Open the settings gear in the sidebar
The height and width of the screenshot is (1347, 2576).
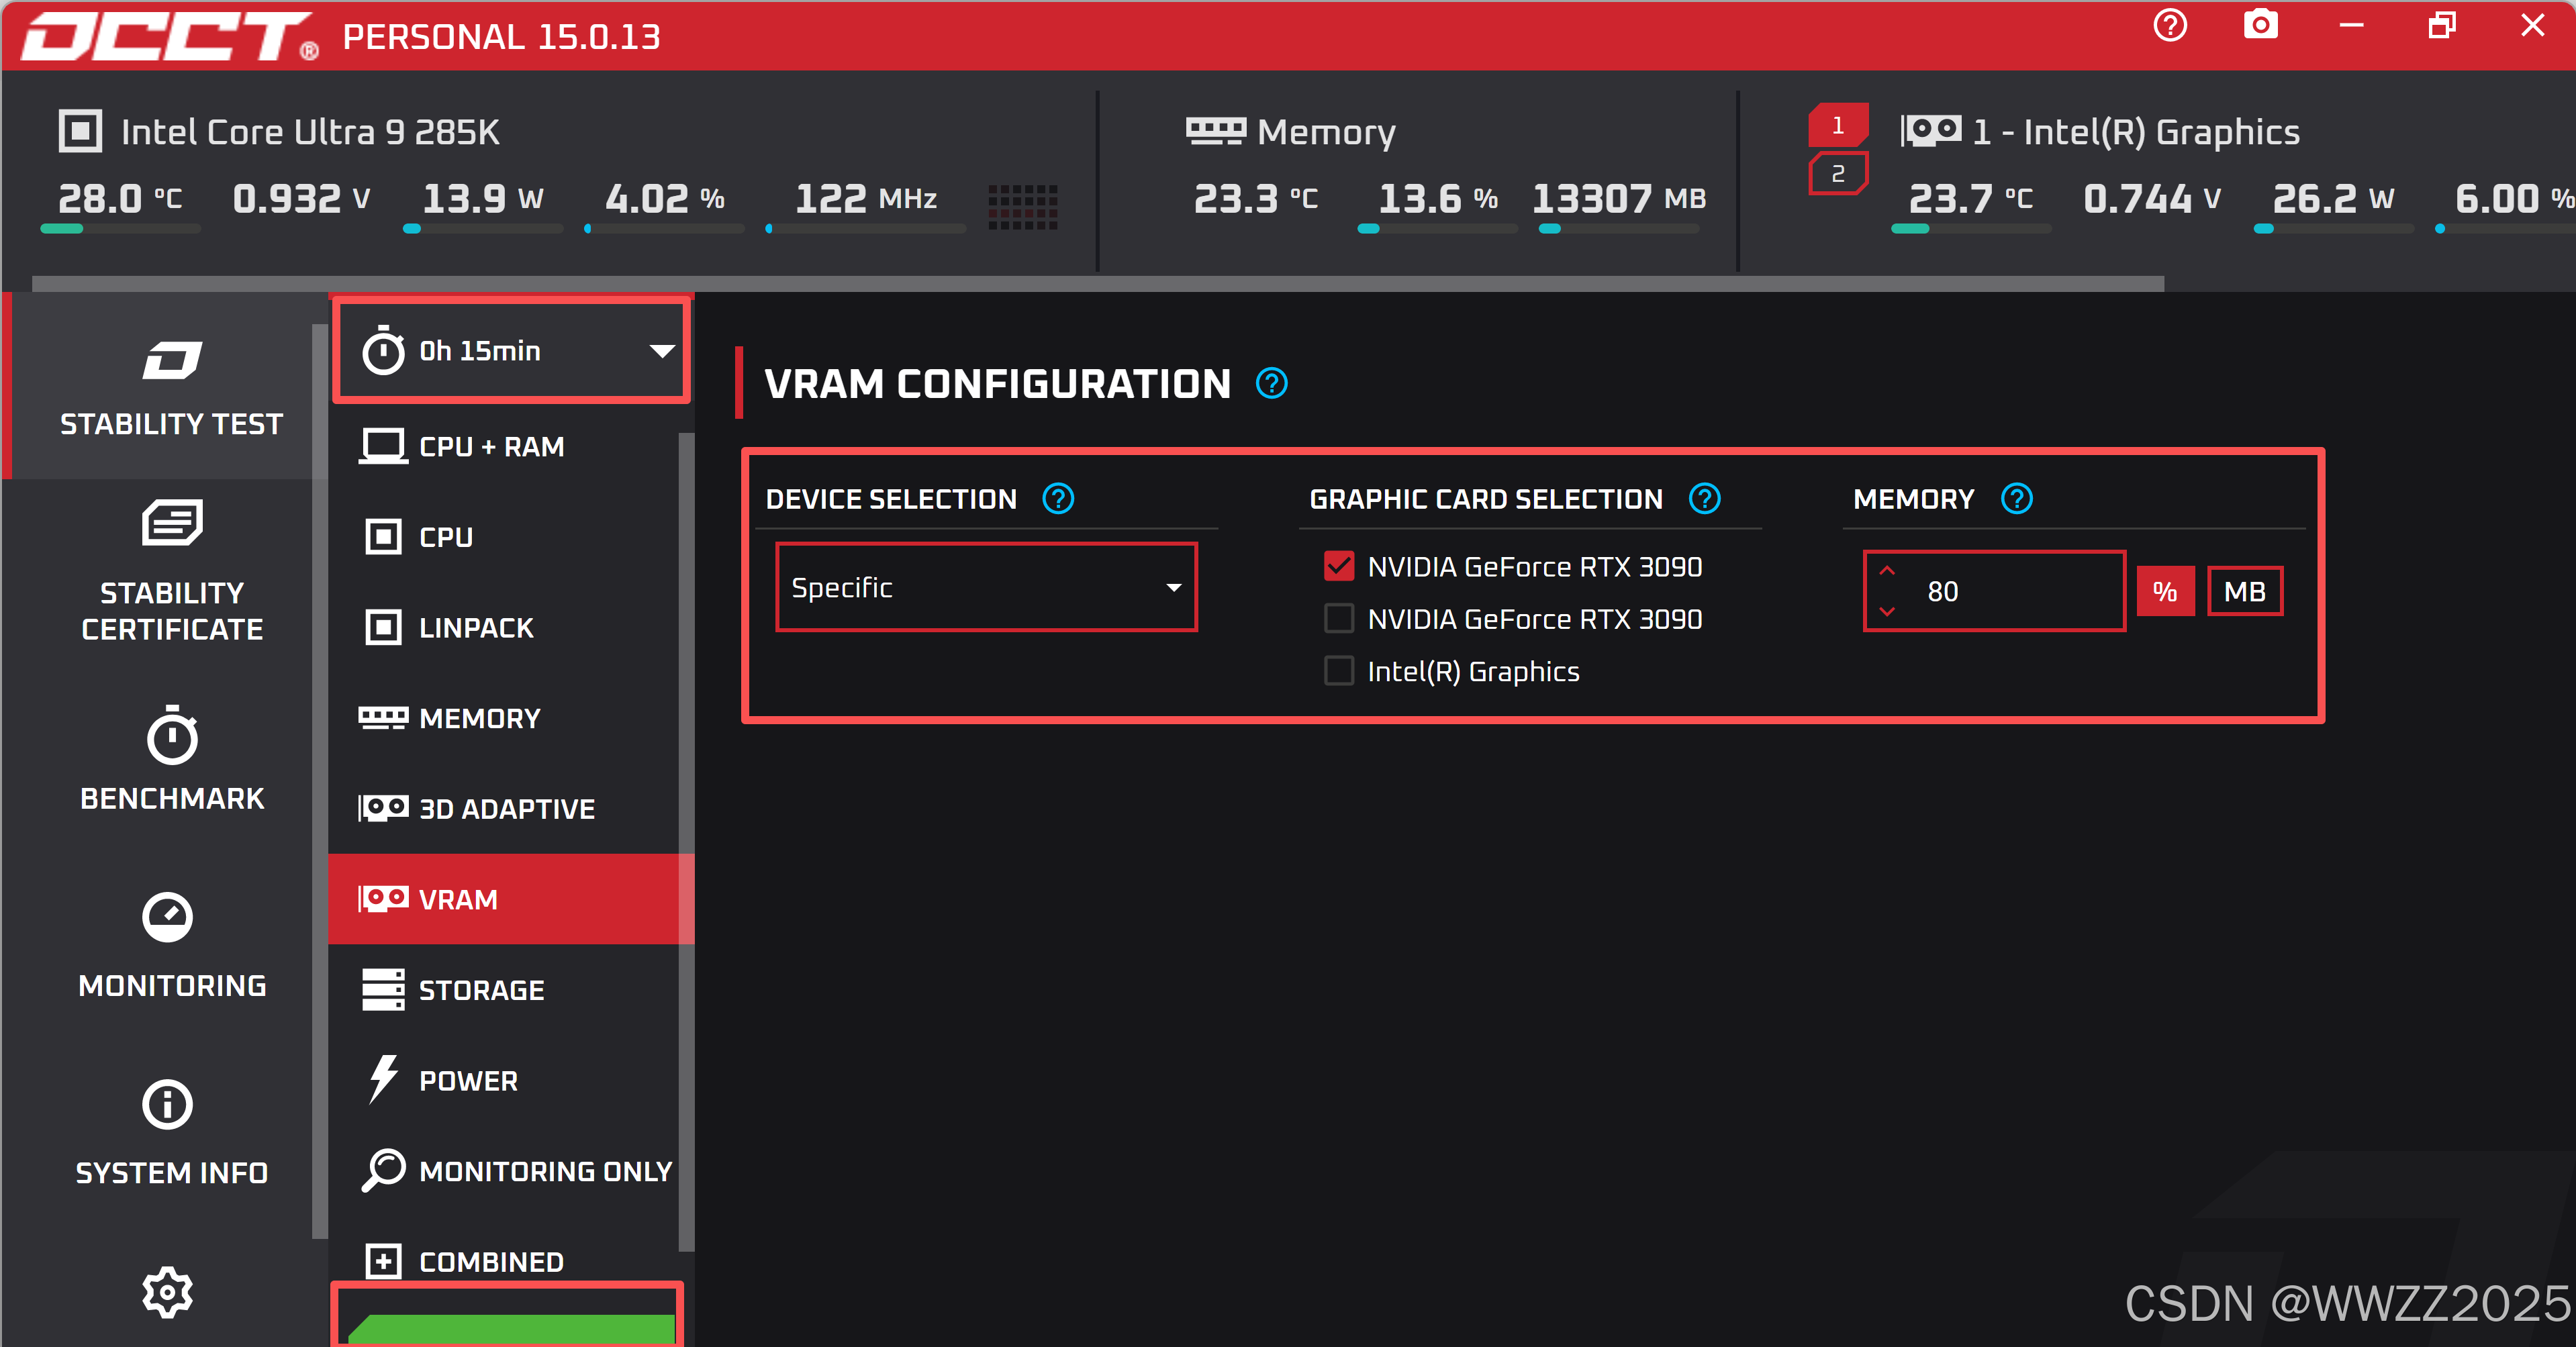[167, 1292]
